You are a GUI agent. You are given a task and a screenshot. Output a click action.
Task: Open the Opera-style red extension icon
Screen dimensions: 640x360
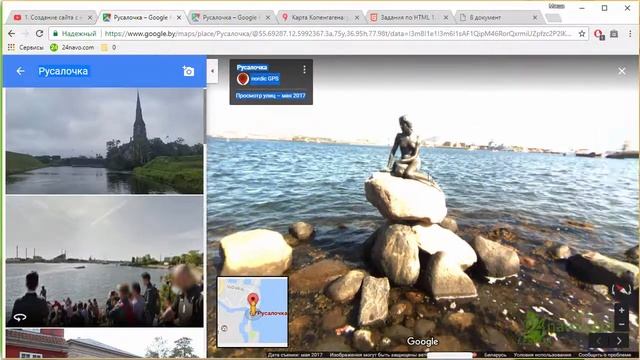point(599,34)
